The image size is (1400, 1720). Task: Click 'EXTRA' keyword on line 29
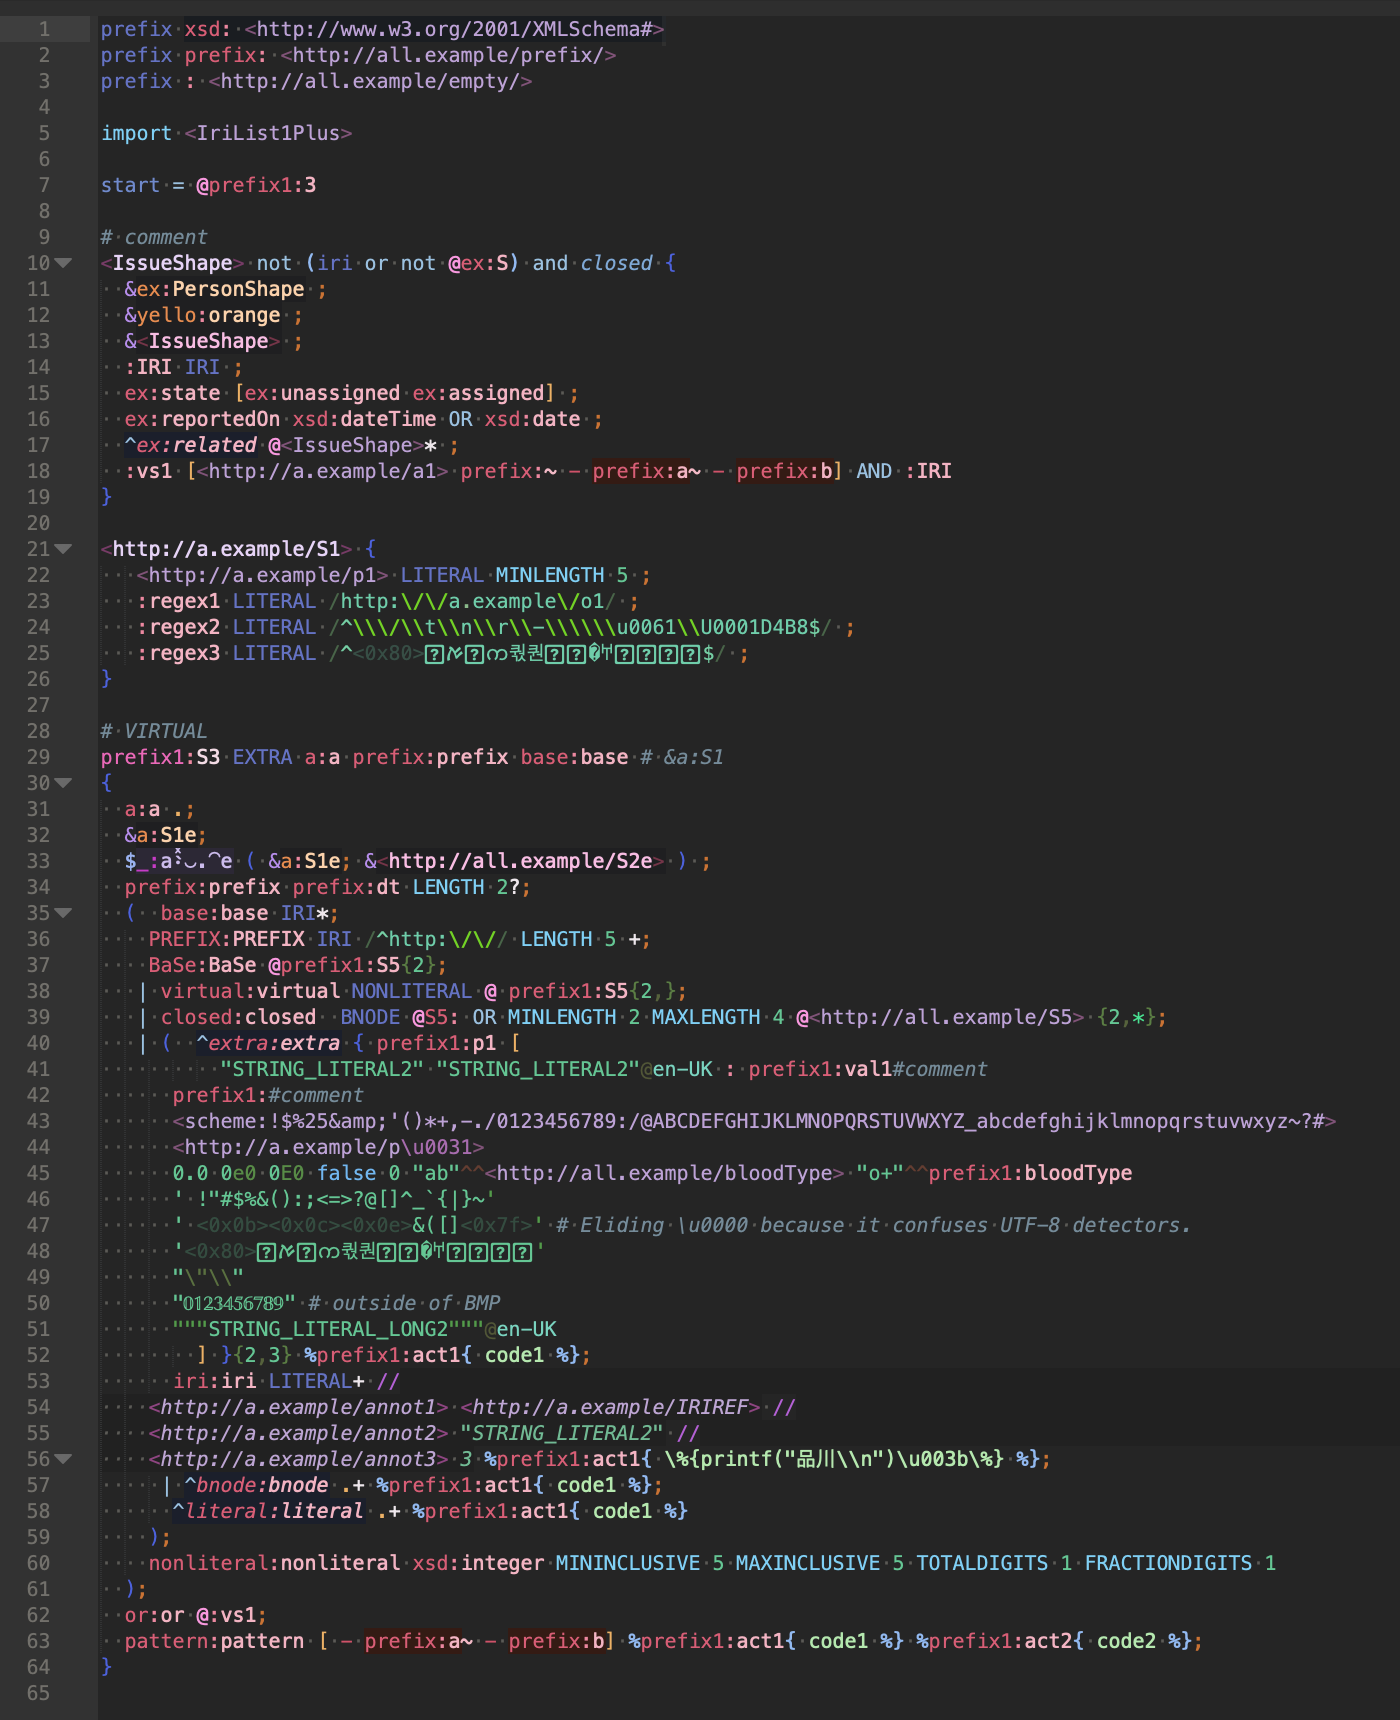(x=262, y=757)
